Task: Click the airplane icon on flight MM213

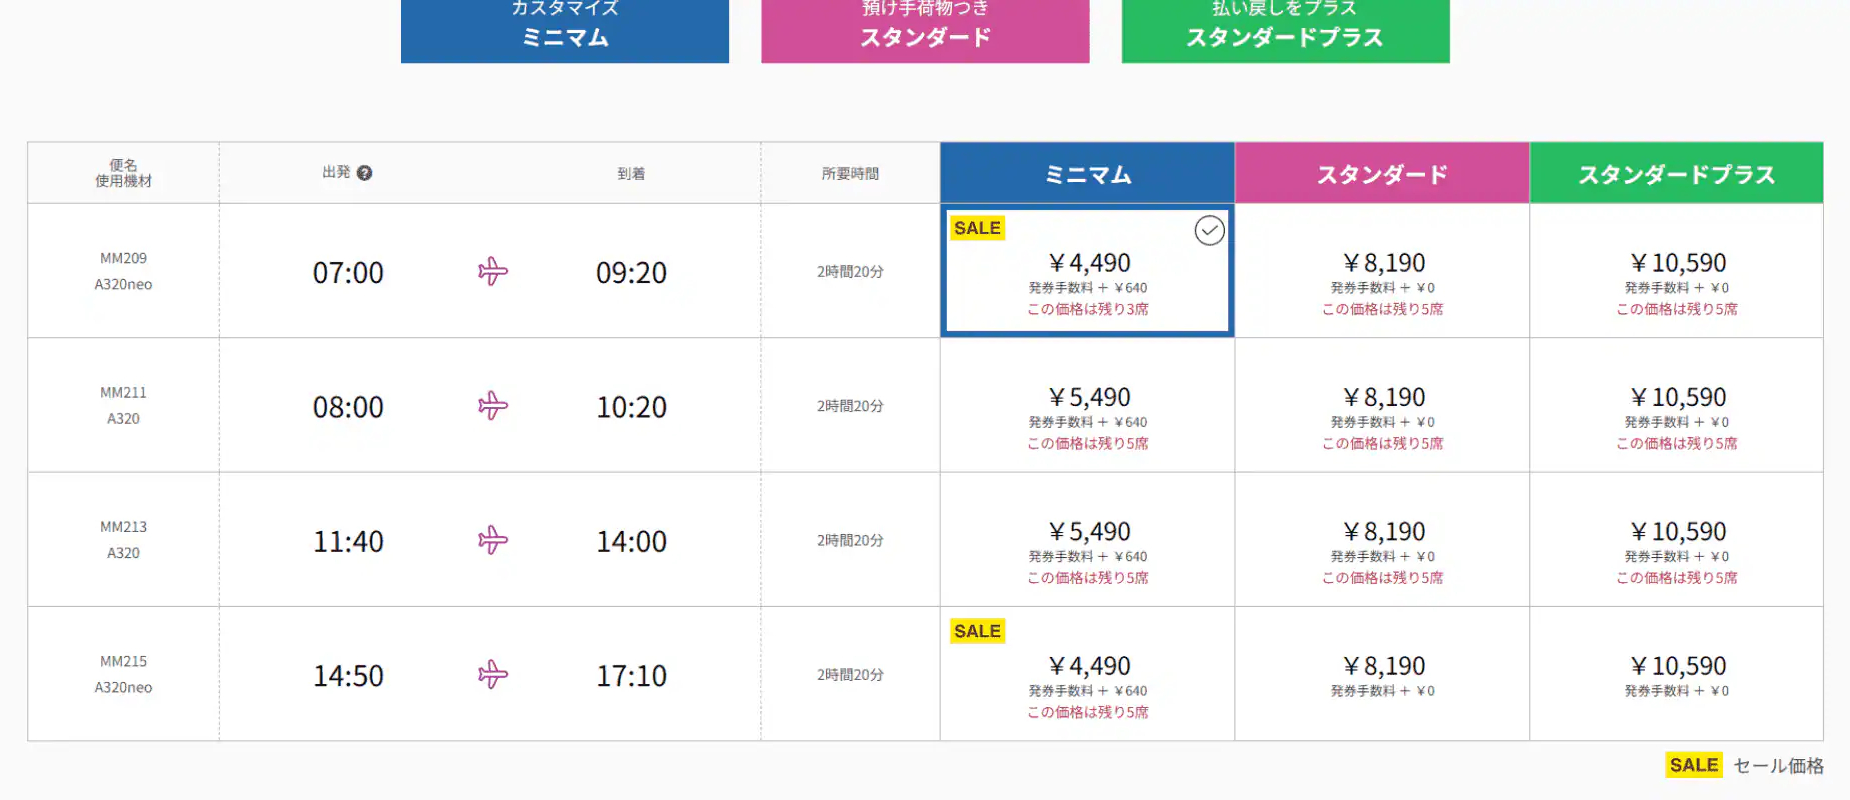Action: (492, 540)
